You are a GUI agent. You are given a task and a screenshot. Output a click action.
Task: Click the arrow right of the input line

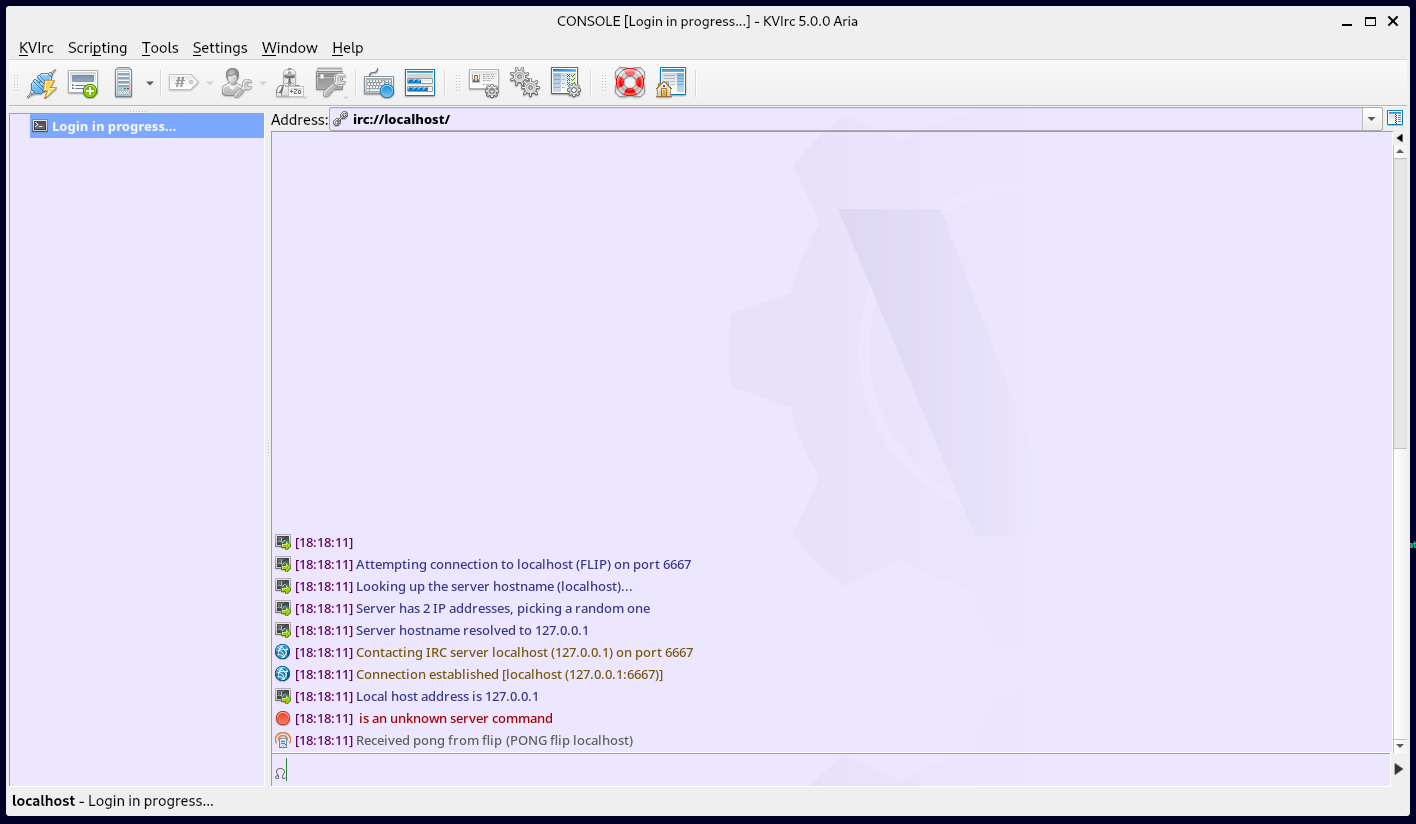pos(1399,769)
